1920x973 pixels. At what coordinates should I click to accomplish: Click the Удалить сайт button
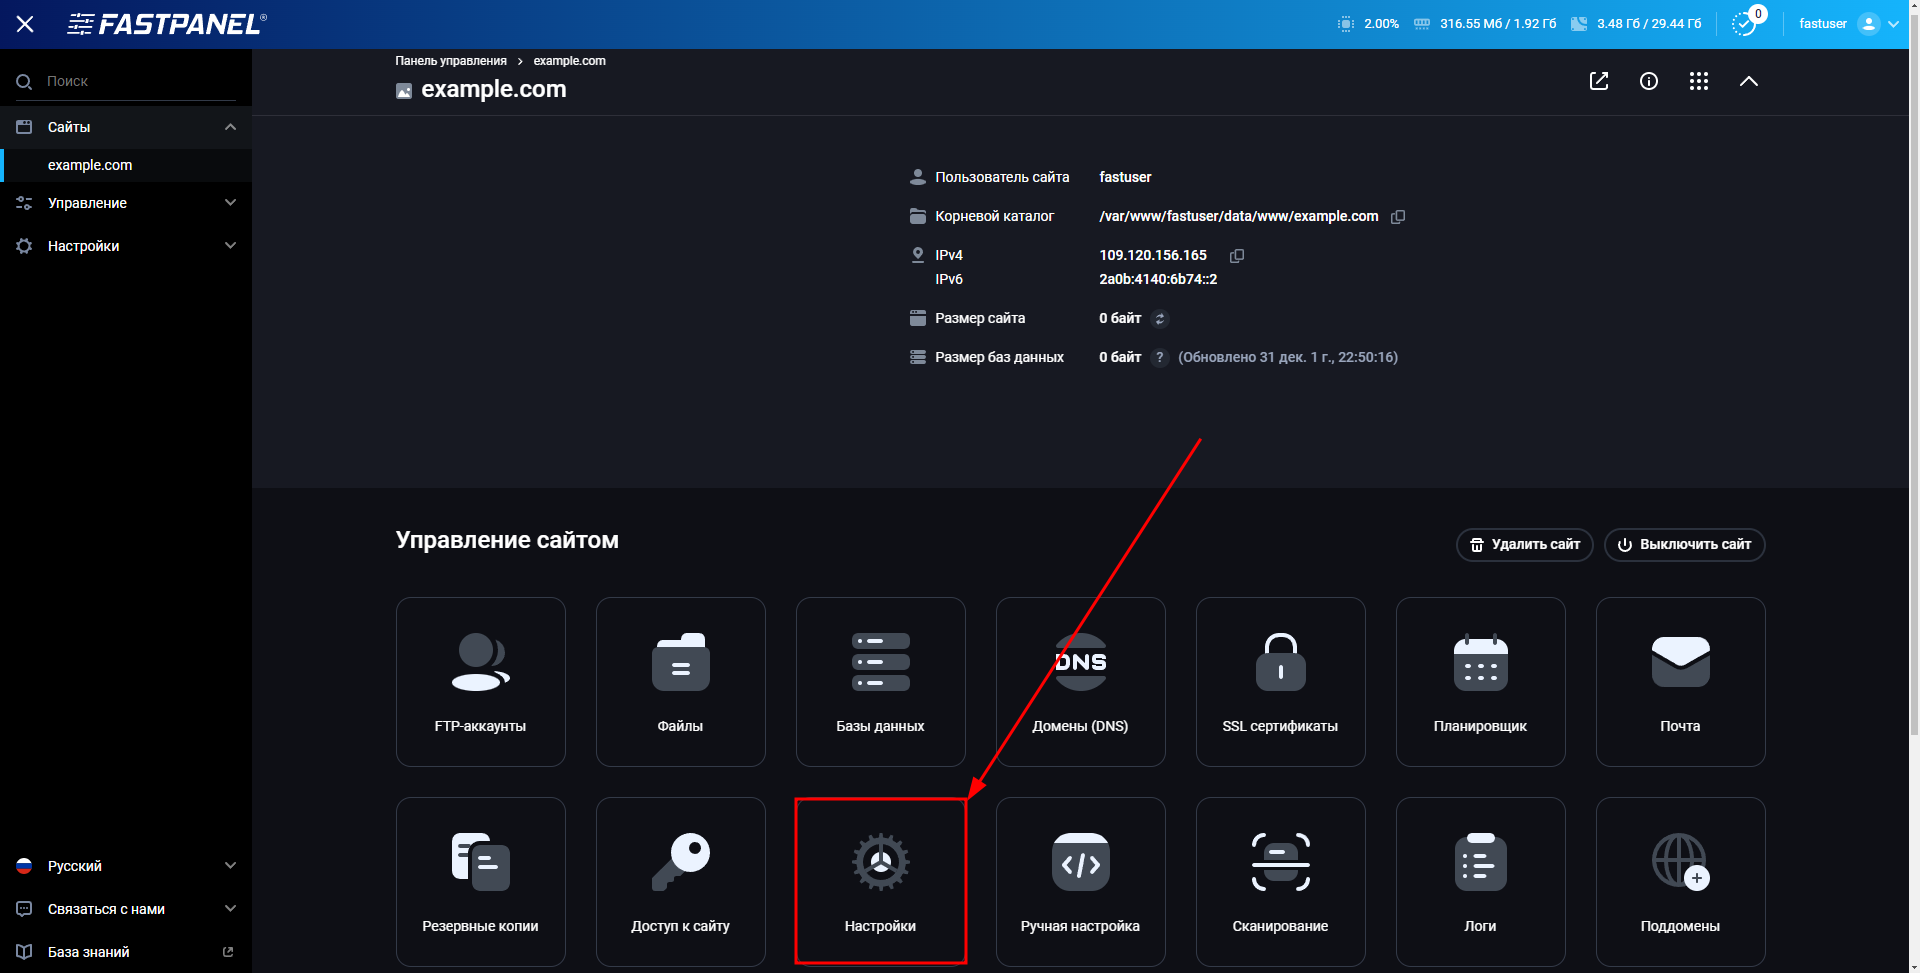pyautogui.click(x=1523, y=545)
